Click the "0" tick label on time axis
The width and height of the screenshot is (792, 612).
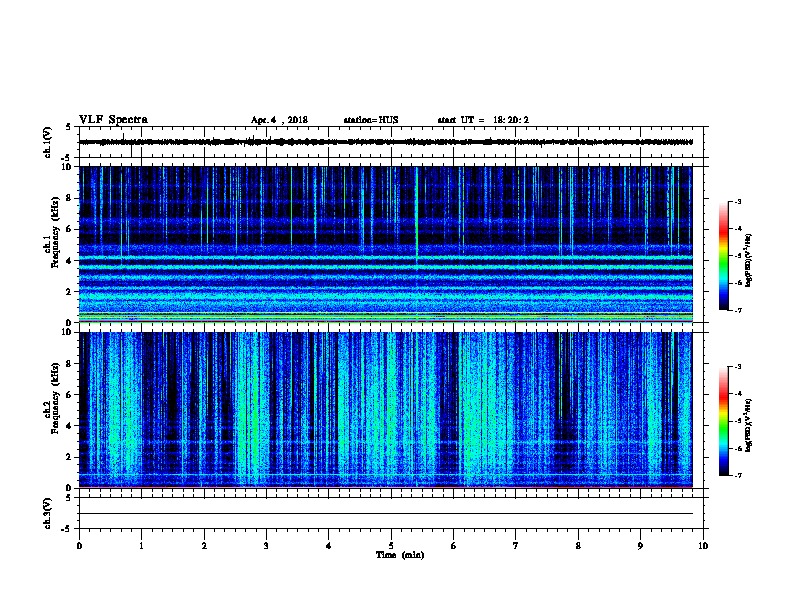[79, 546]
